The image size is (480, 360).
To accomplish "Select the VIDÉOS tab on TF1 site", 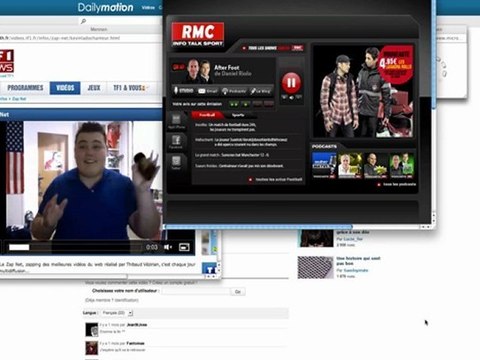I will tap(65, 88).
